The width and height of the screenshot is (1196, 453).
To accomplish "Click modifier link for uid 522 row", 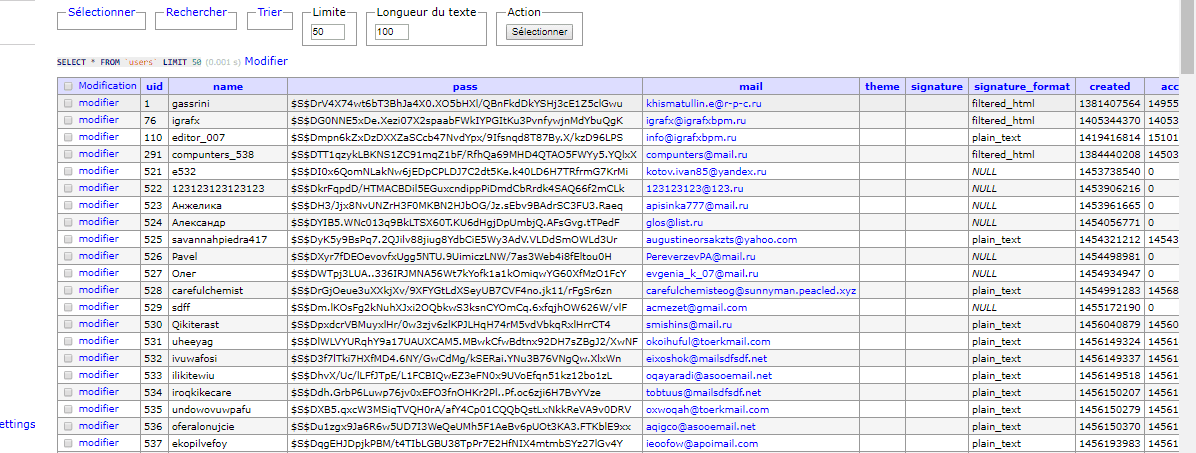I will pos(98,188).
